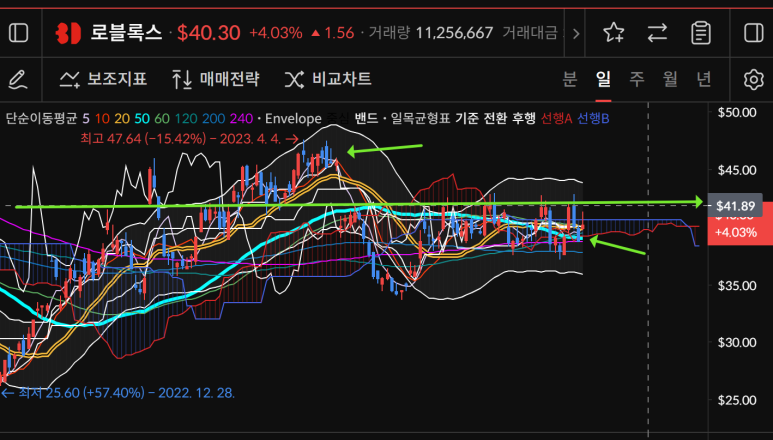Screen dimensions: 773x440
Task: Click the $25.00 axis label
Action: 737,400
